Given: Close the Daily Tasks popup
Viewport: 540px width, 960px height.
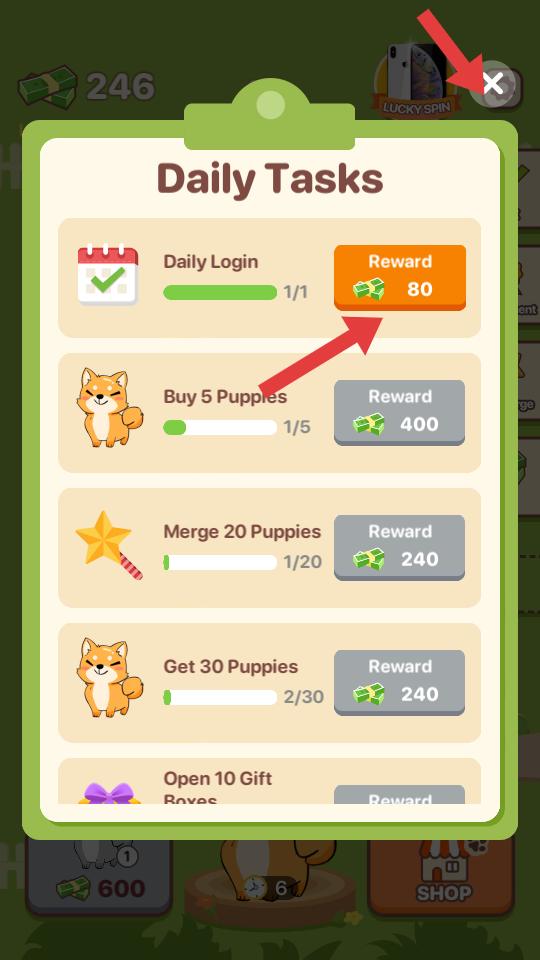Looking at the screenshot, I should (494, 84).
